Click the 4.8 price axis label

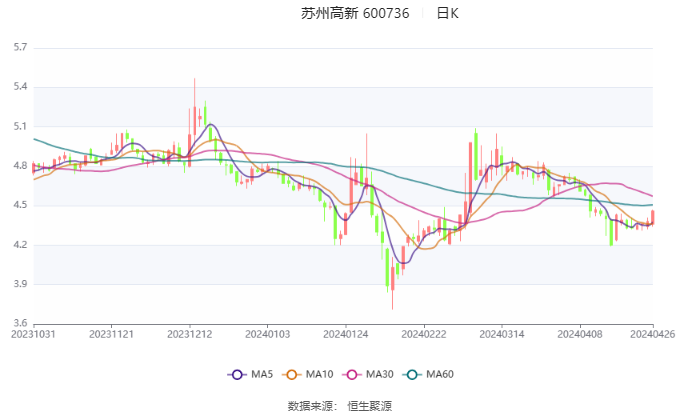(20, 166)
